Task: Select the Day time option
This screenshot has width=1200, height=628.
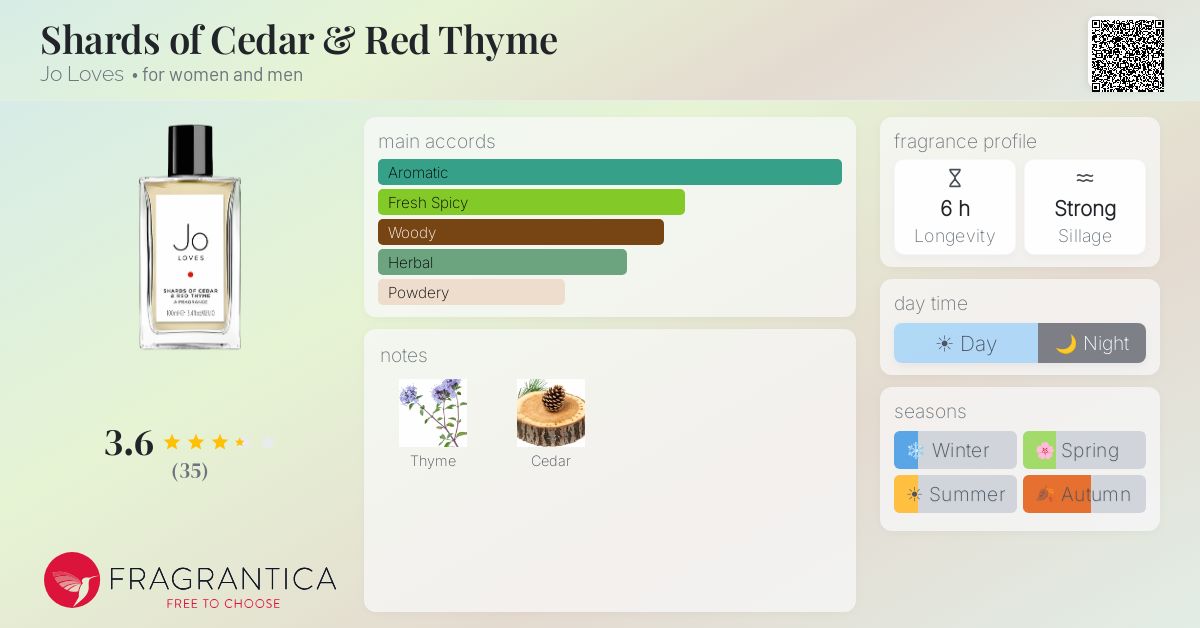Action: coord(966,343)
